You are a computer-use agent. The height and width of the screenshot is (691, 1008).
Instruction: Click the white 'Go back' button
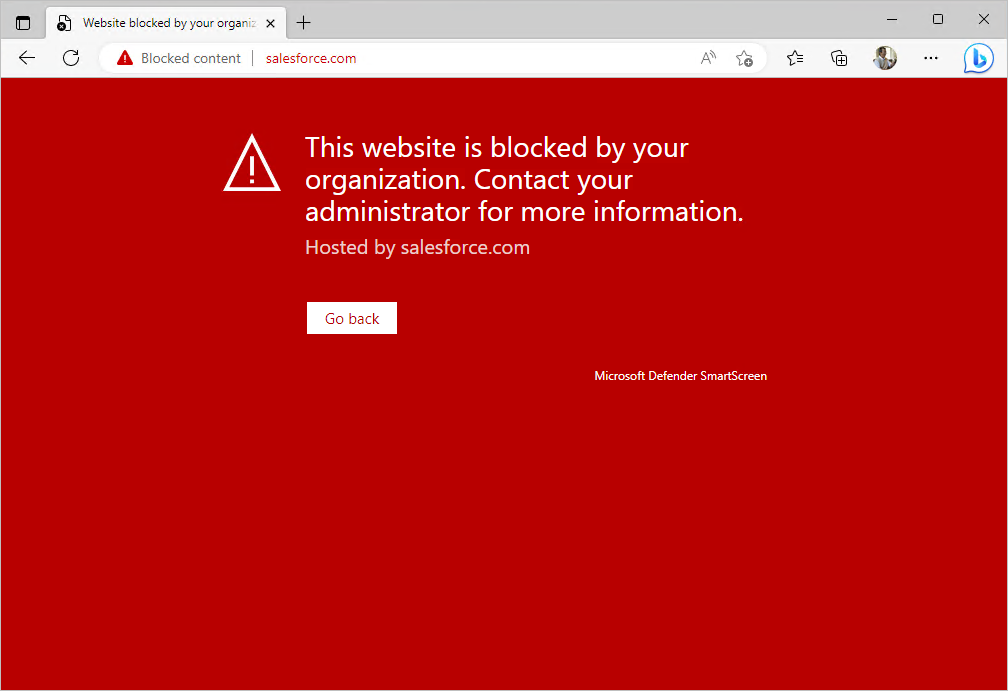[352, 318]
